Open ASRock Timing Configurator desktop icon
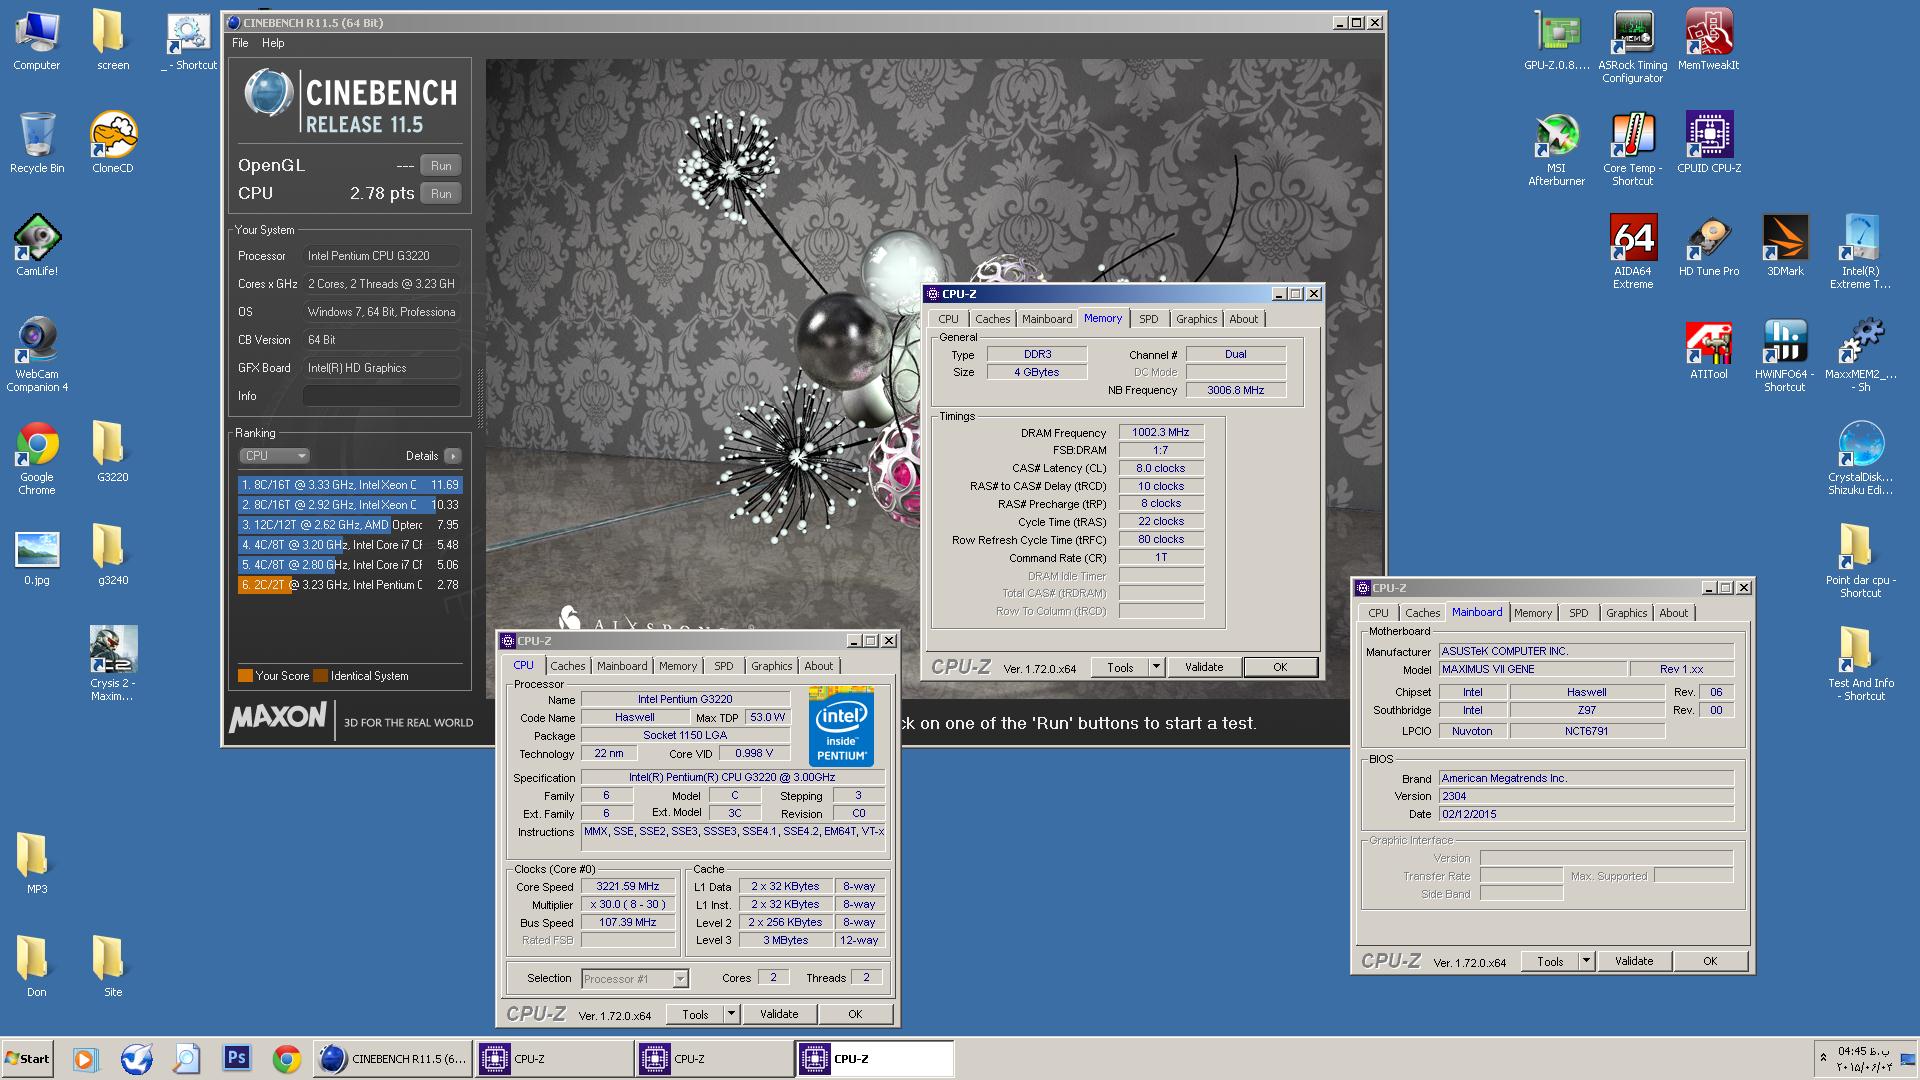 1633,46
